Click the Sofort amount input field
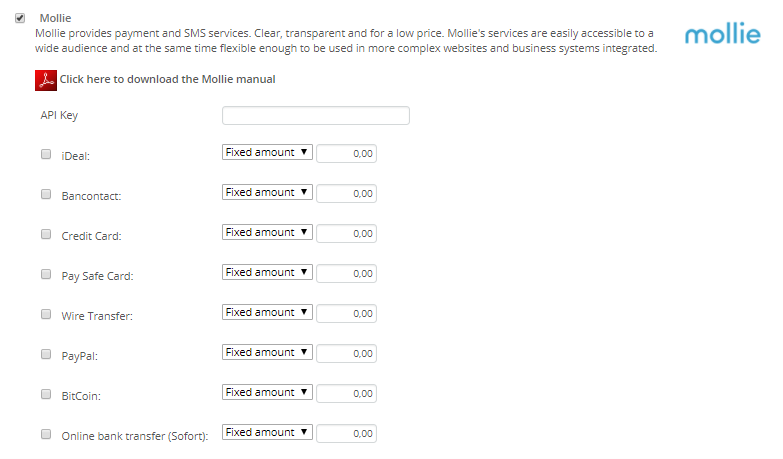Screen dimensions: 783x459 click(x=346, y=434)
